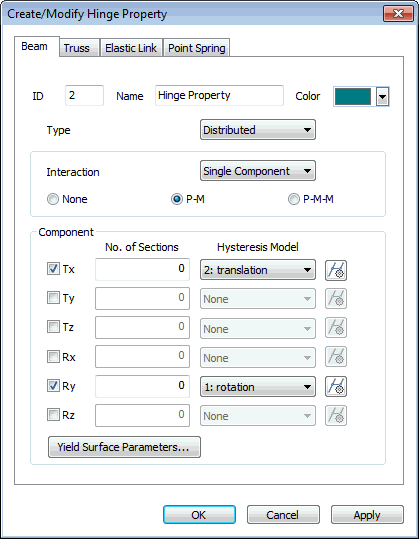
Task: Switch to the Truss tab
Action: pyautogui.click(x=77, y=48)
